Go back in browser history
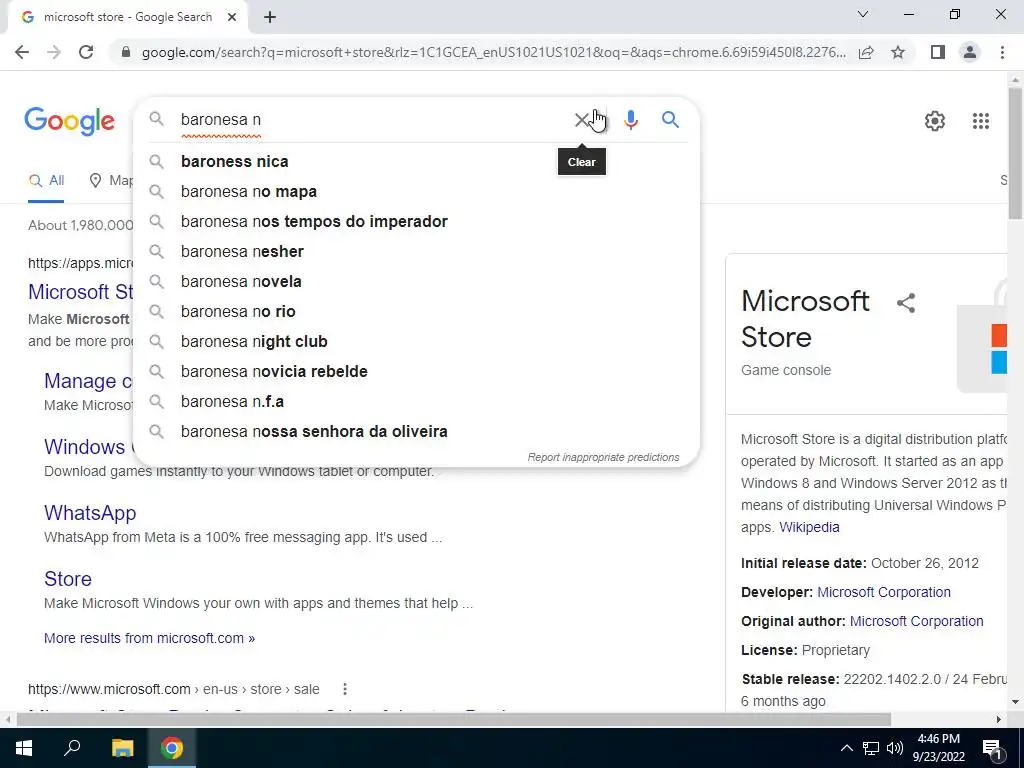 click(x=22, y=52)
